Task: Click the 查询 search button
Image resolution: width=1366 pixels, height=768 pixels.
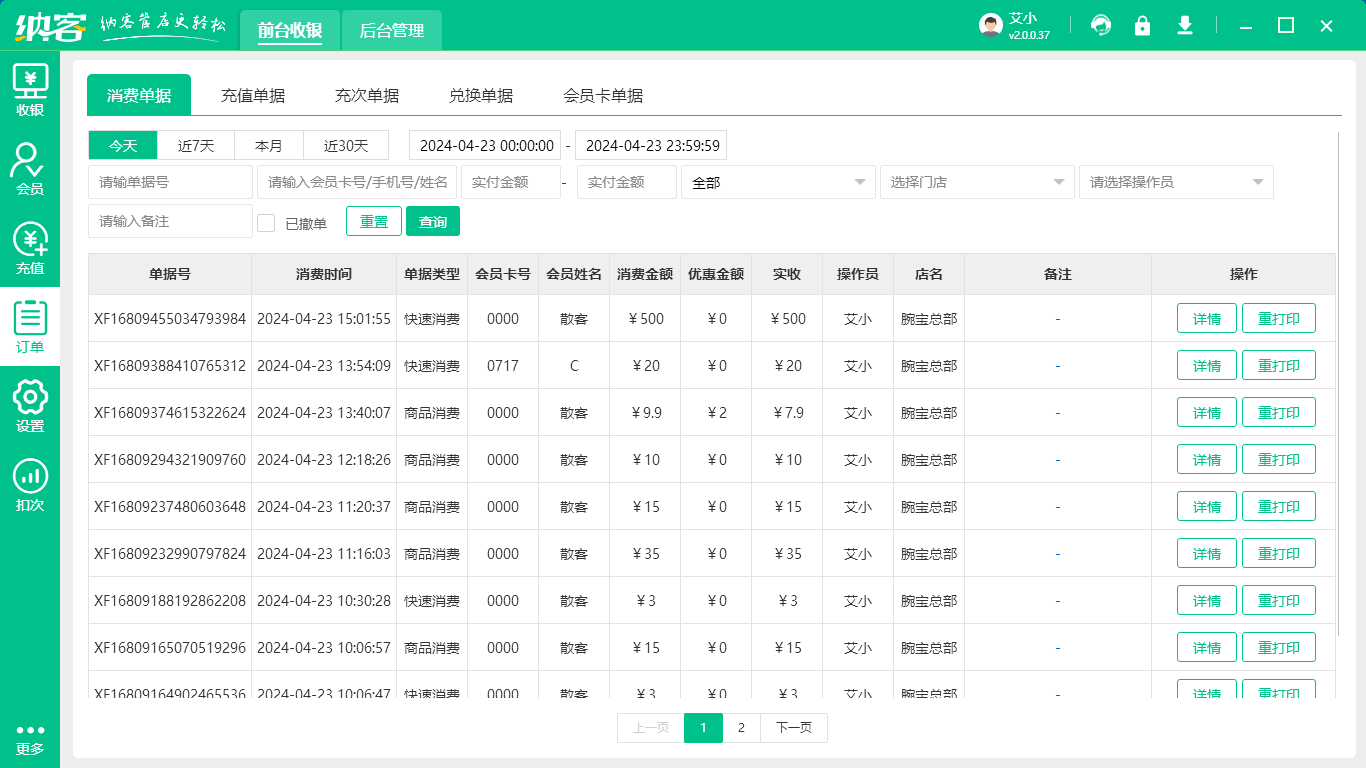Action: tap(433, 221)
